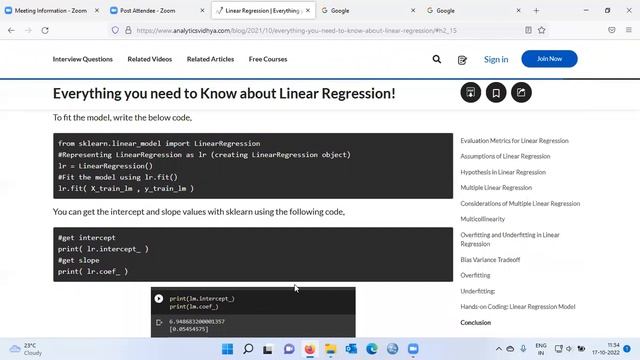This screenshot has width=640, height=360.
Task: Click the site search magnifier icon
Action: coord(437,60)
